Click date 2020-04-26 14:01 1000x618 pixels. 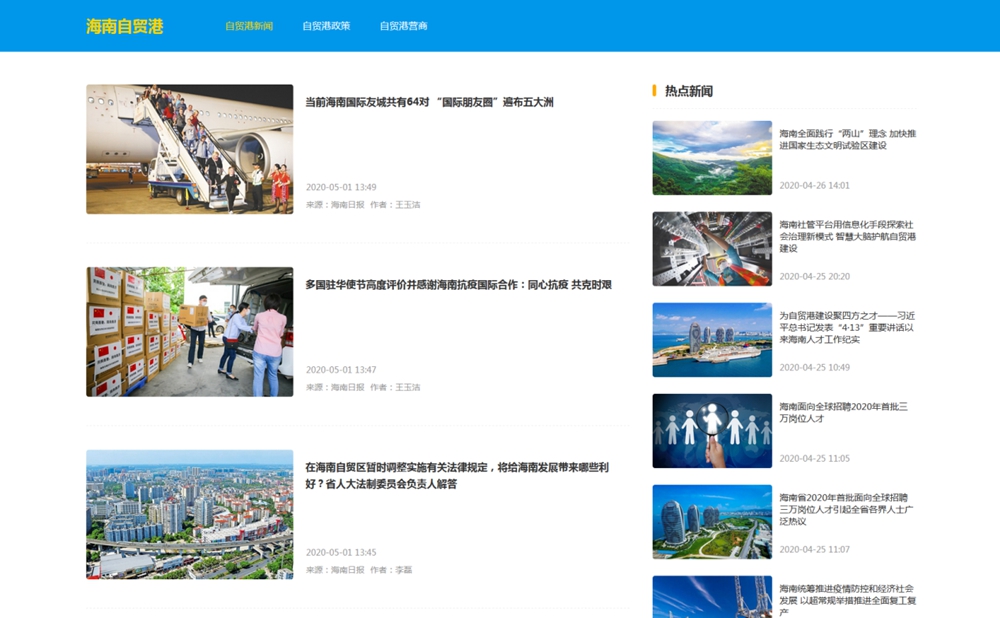click(x=814, y=186)
